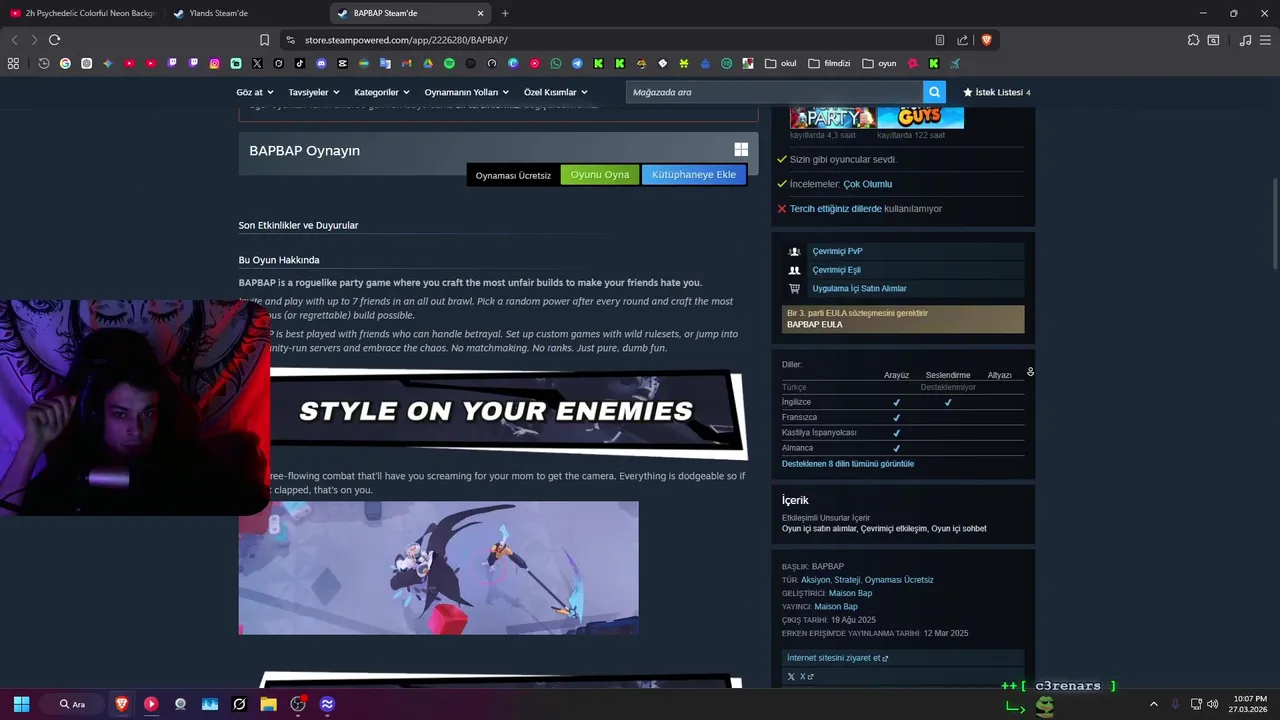Image resolution: width=1280 pixels, height=720 pixels.
Task: Open the browser extensions puzzle icon
Action: (1193, 40)
